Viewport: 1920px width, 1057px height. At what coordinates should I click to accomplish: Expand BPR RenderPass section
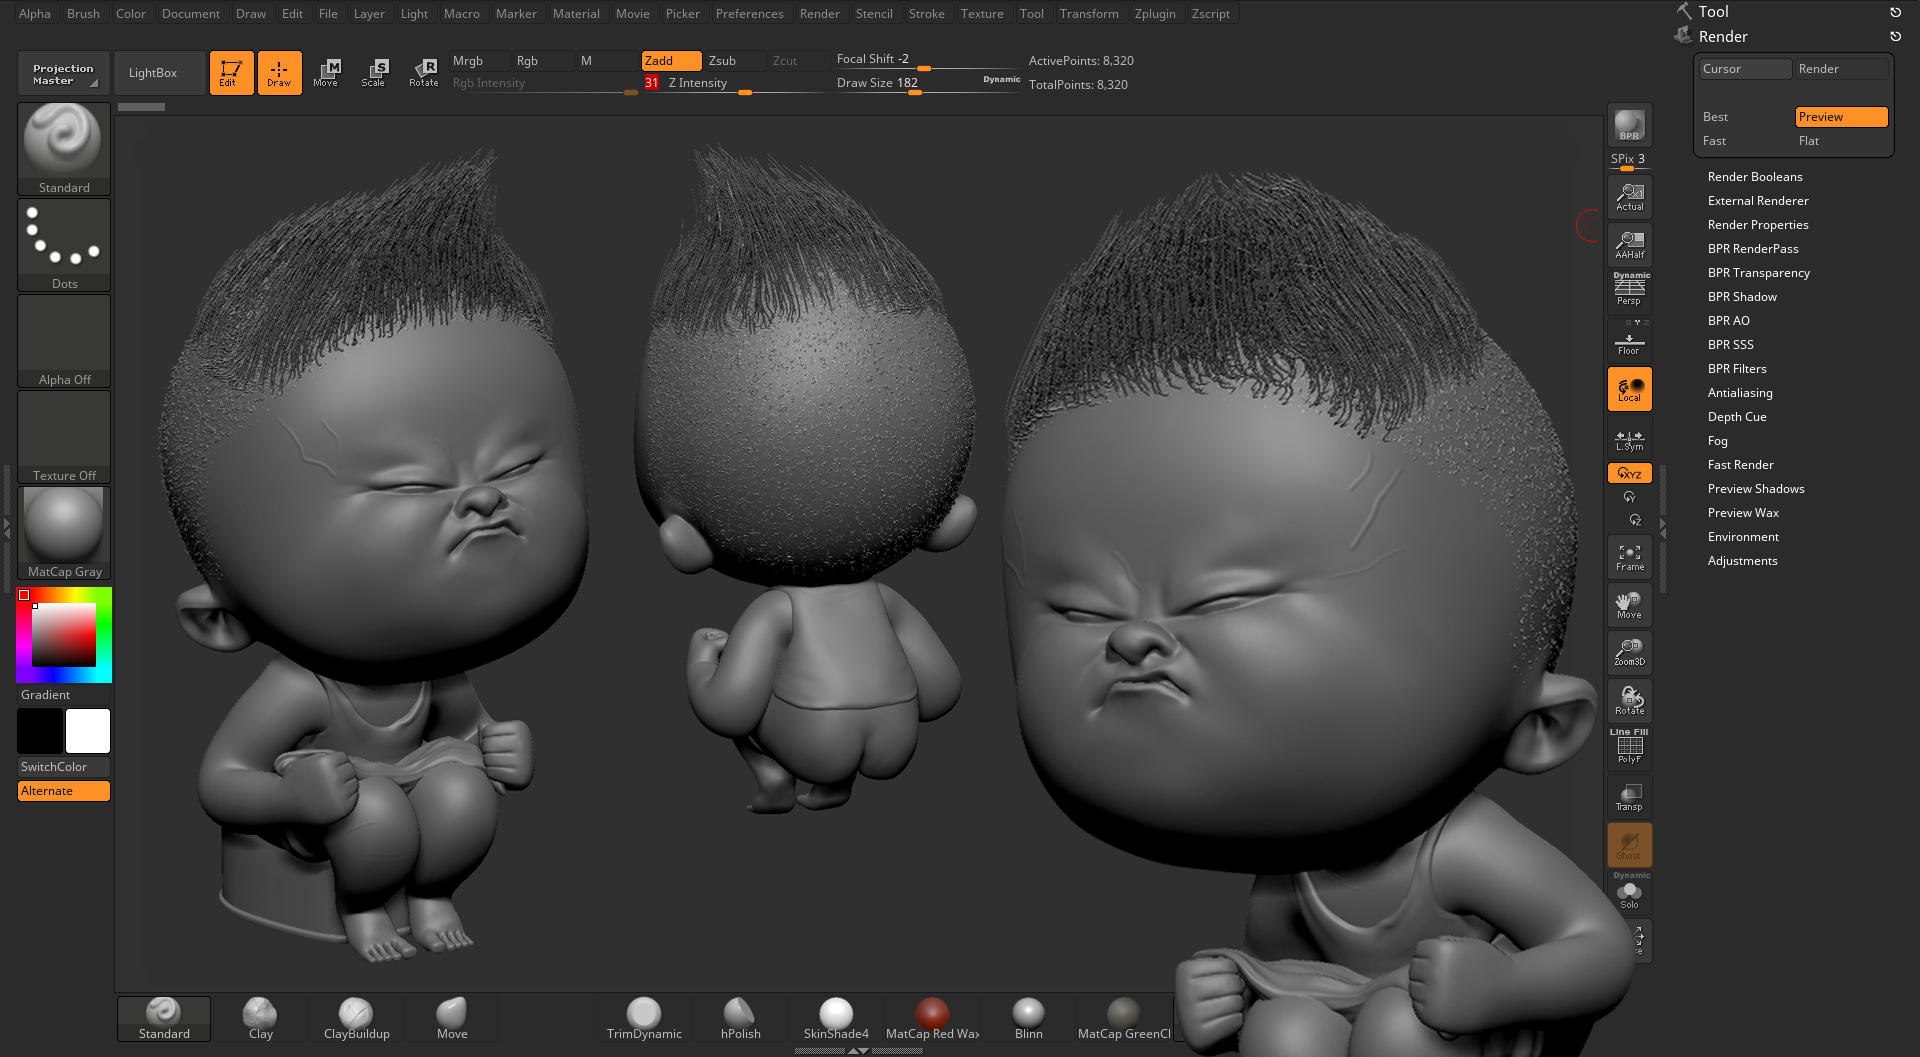[1753, 249]
